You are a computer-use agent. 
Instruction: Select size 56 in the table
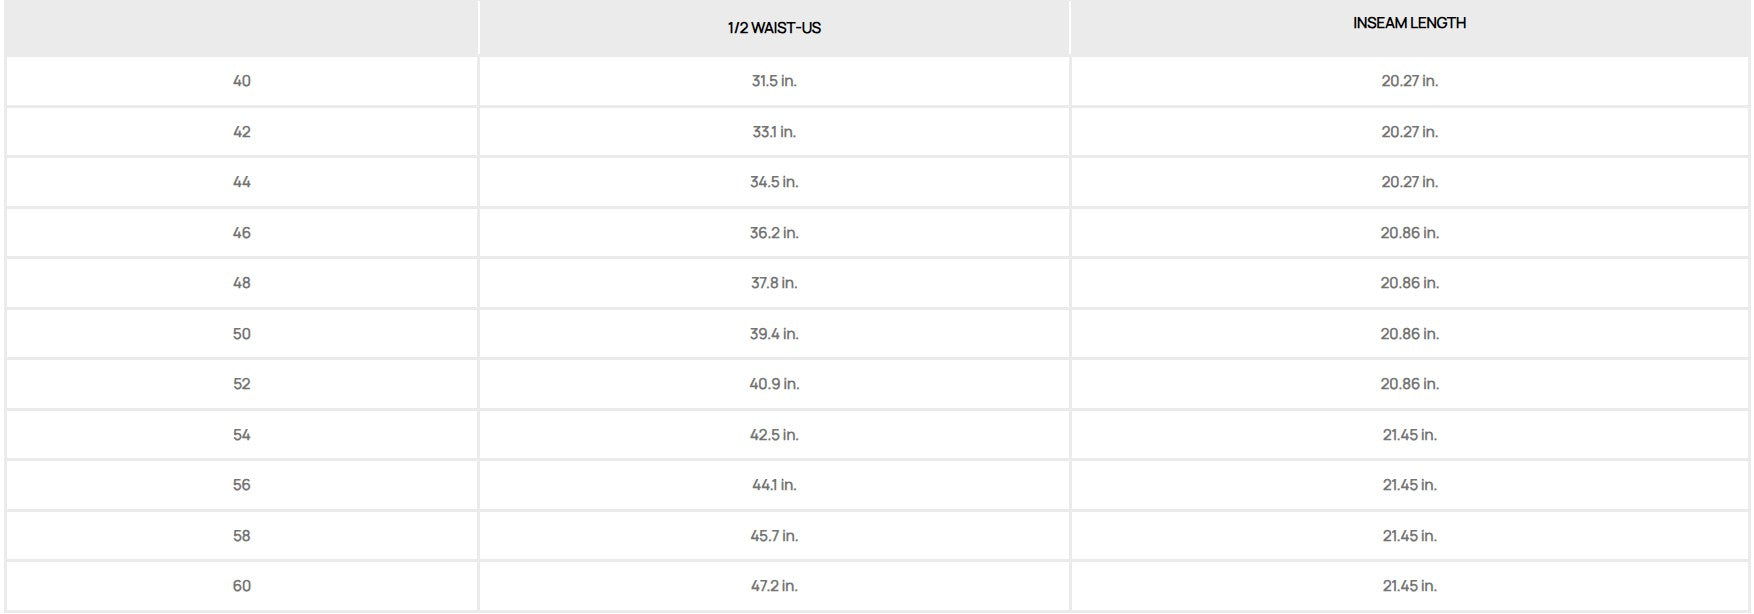242,485
